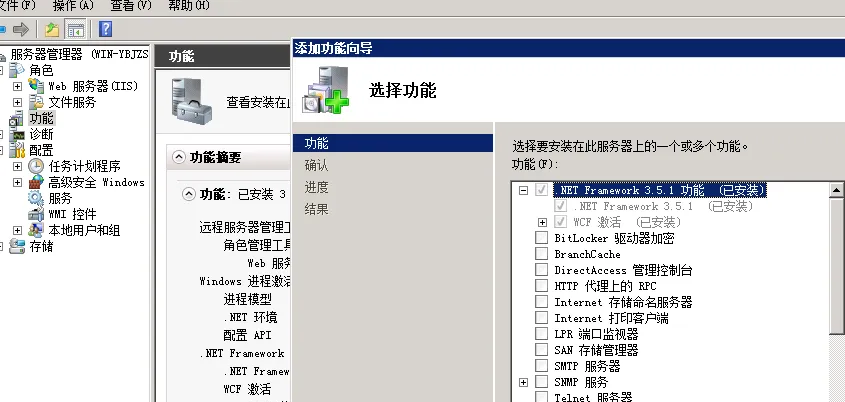Enable LPR 端口监视器 checkbox
This screenshot has height=402, width=845.
(541, 334)
